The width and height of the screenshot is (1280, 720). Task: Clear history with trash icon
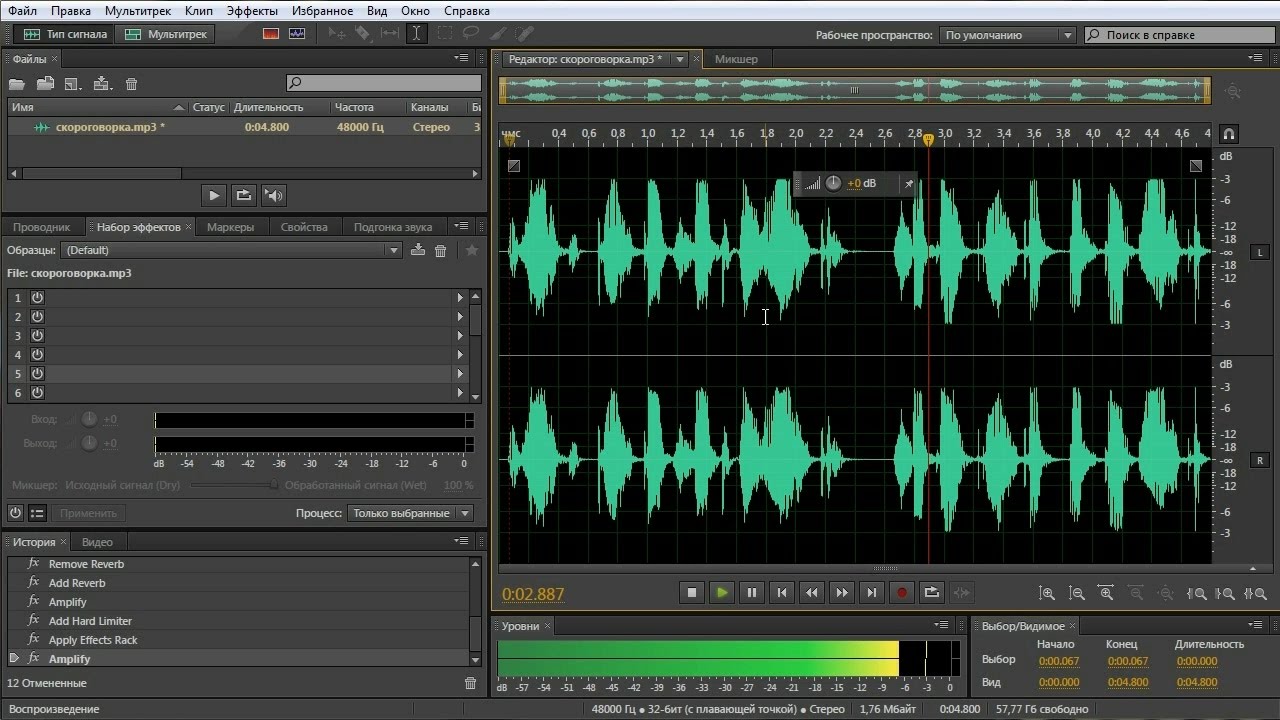471,683
